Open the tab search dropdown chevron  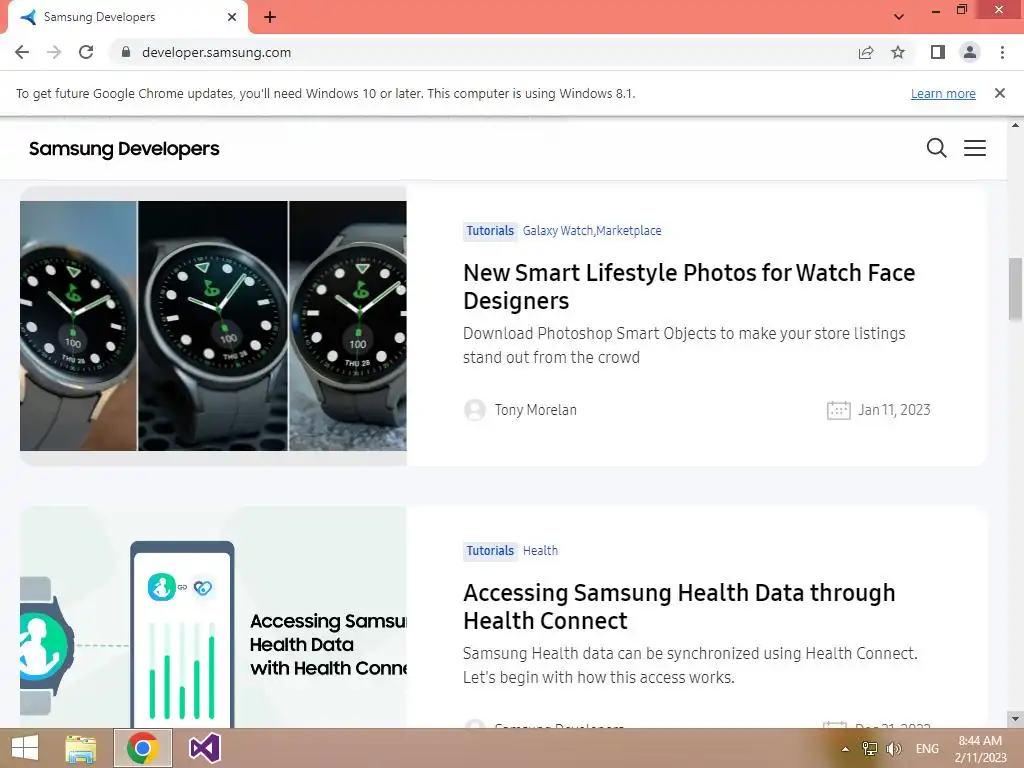point(899,17)
